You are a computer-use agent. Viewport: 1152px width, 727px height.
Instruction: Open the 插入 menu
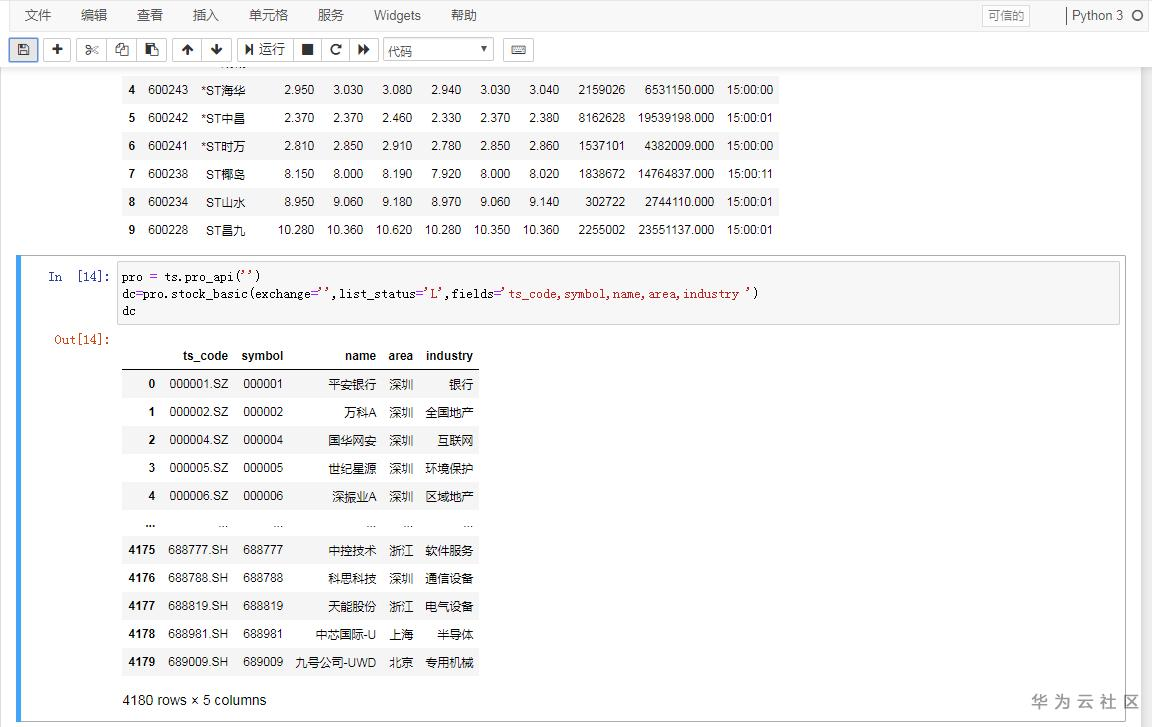pyautogui.click(x=206, y=15)
